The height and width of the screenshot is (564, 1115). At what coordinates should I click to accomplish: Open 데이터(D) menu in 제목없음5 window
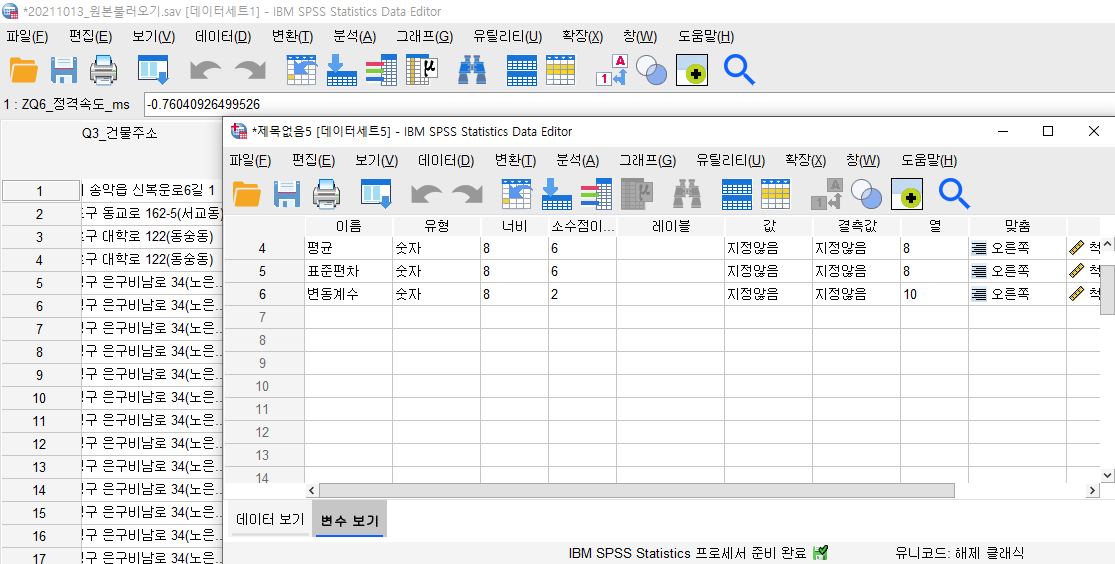[446, 160]
